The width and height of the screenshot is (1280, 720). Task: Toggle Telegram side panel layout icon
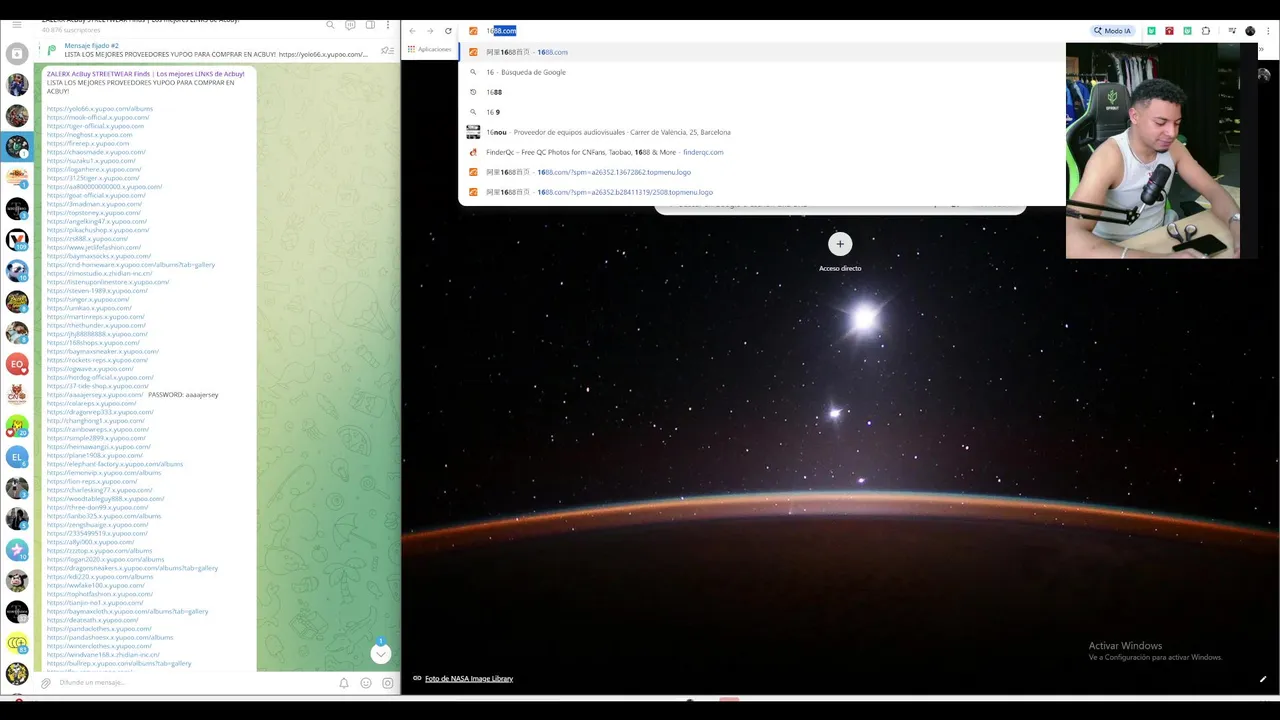370,24
